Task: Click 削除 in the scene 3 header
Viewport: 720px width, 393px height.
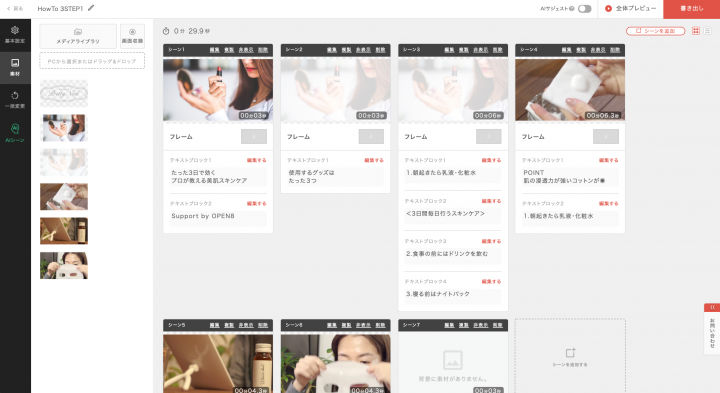Action: pyautogui.click(x=498, y=50)
